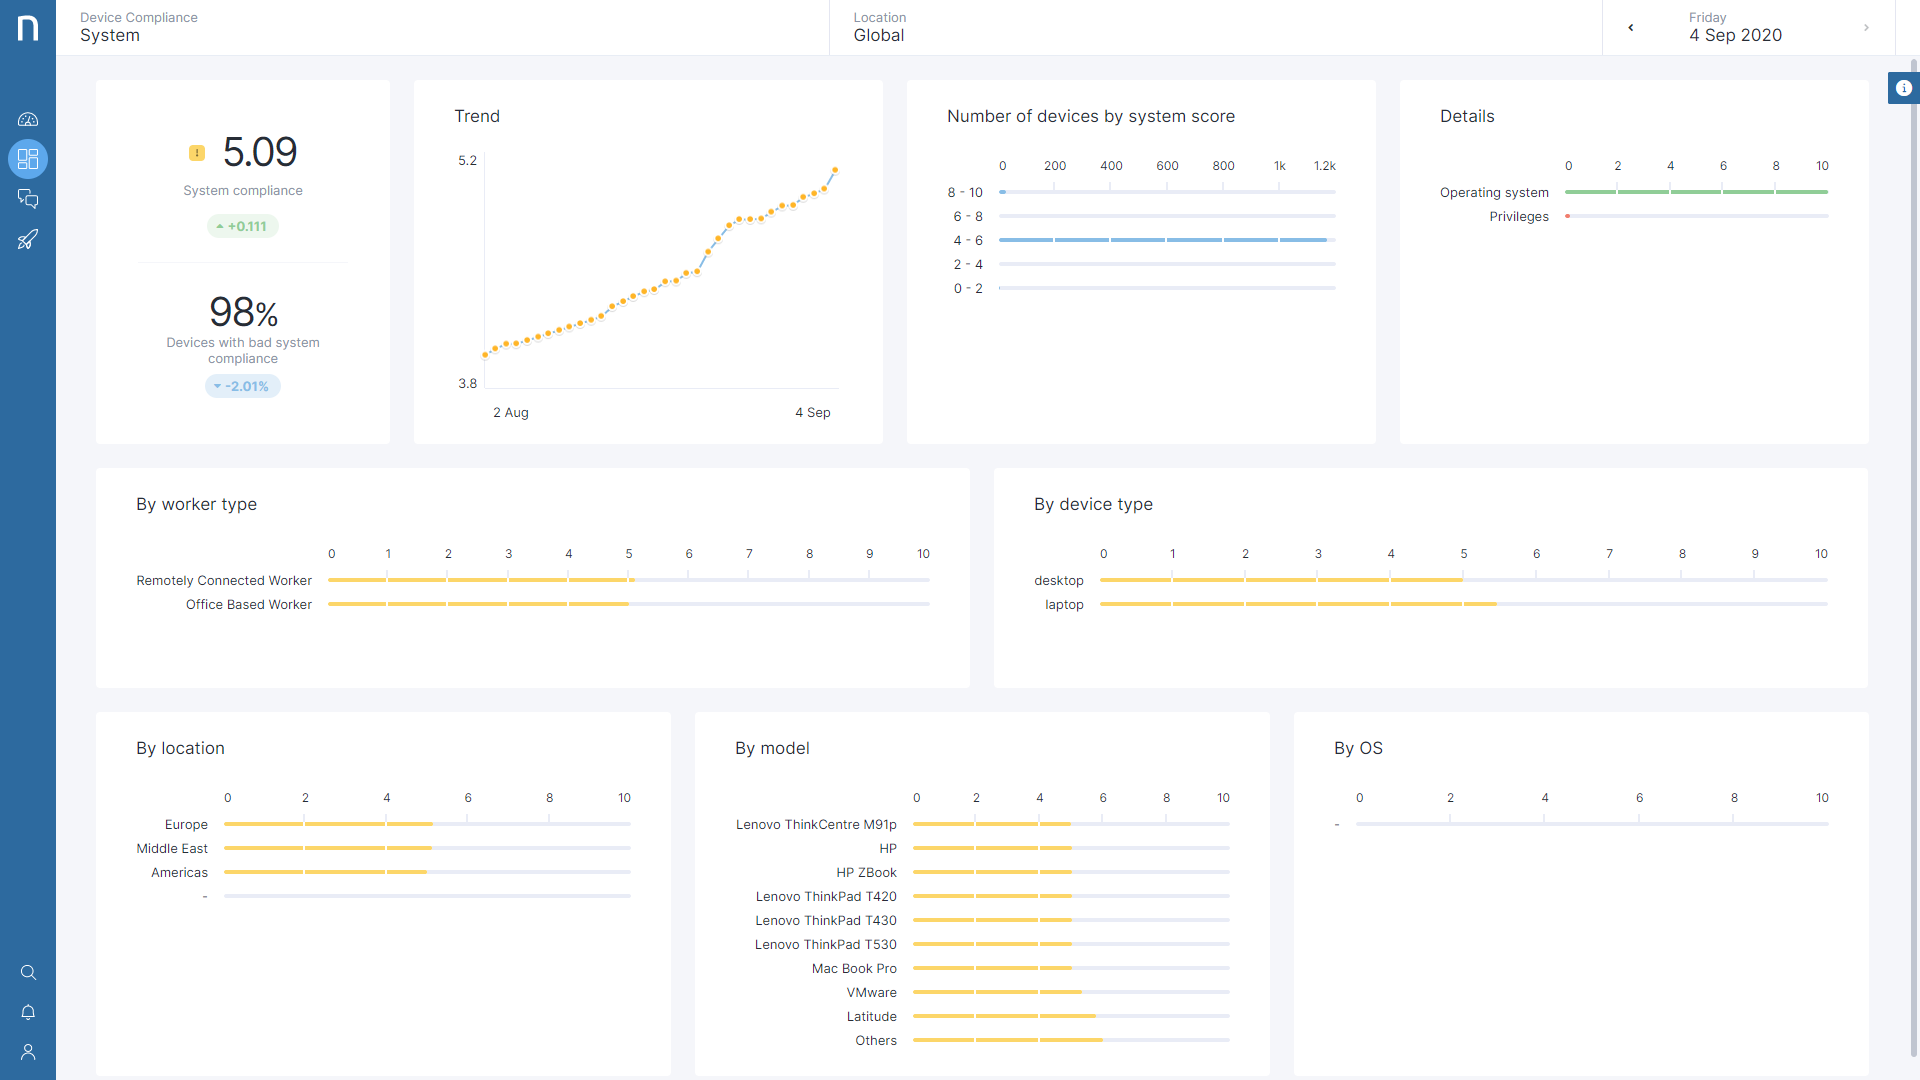Open the chat bubbles engage icon
This screenshot has height=1080, width=1920.
point(28,199)
